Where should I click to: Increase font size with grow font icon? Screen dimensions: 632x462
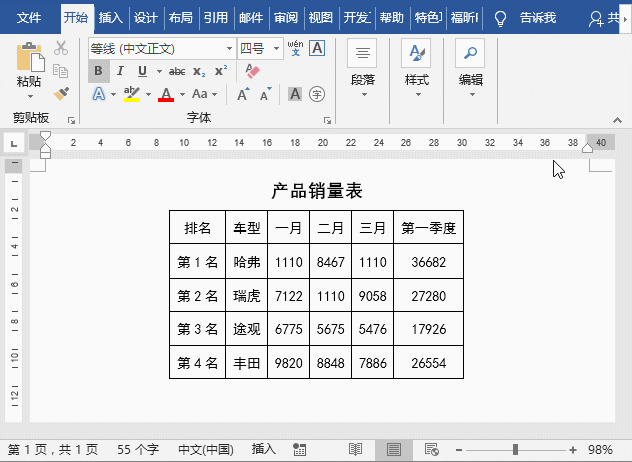(243, 94)
